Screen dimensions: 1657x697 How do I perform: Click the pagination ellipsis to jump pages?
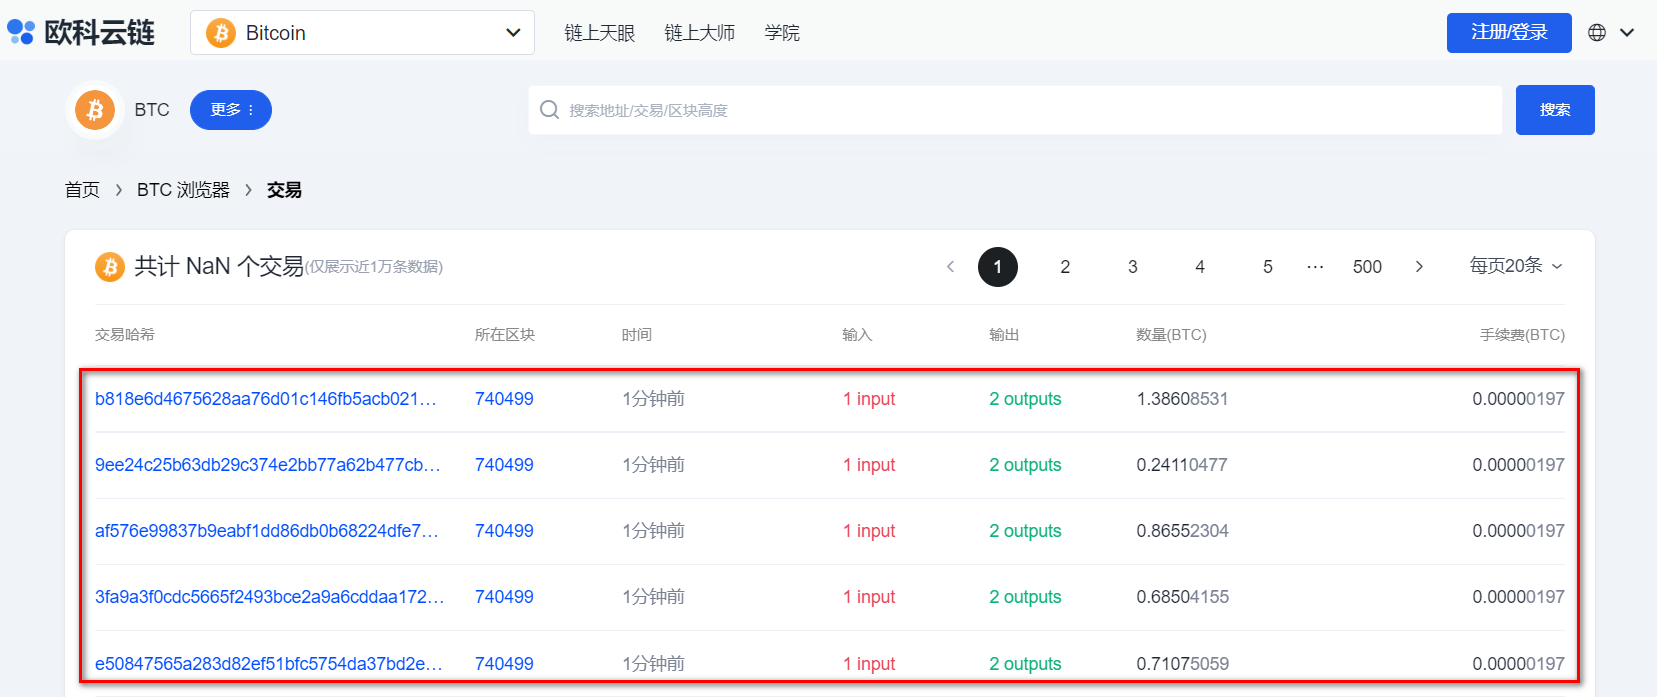(1315, 267)
